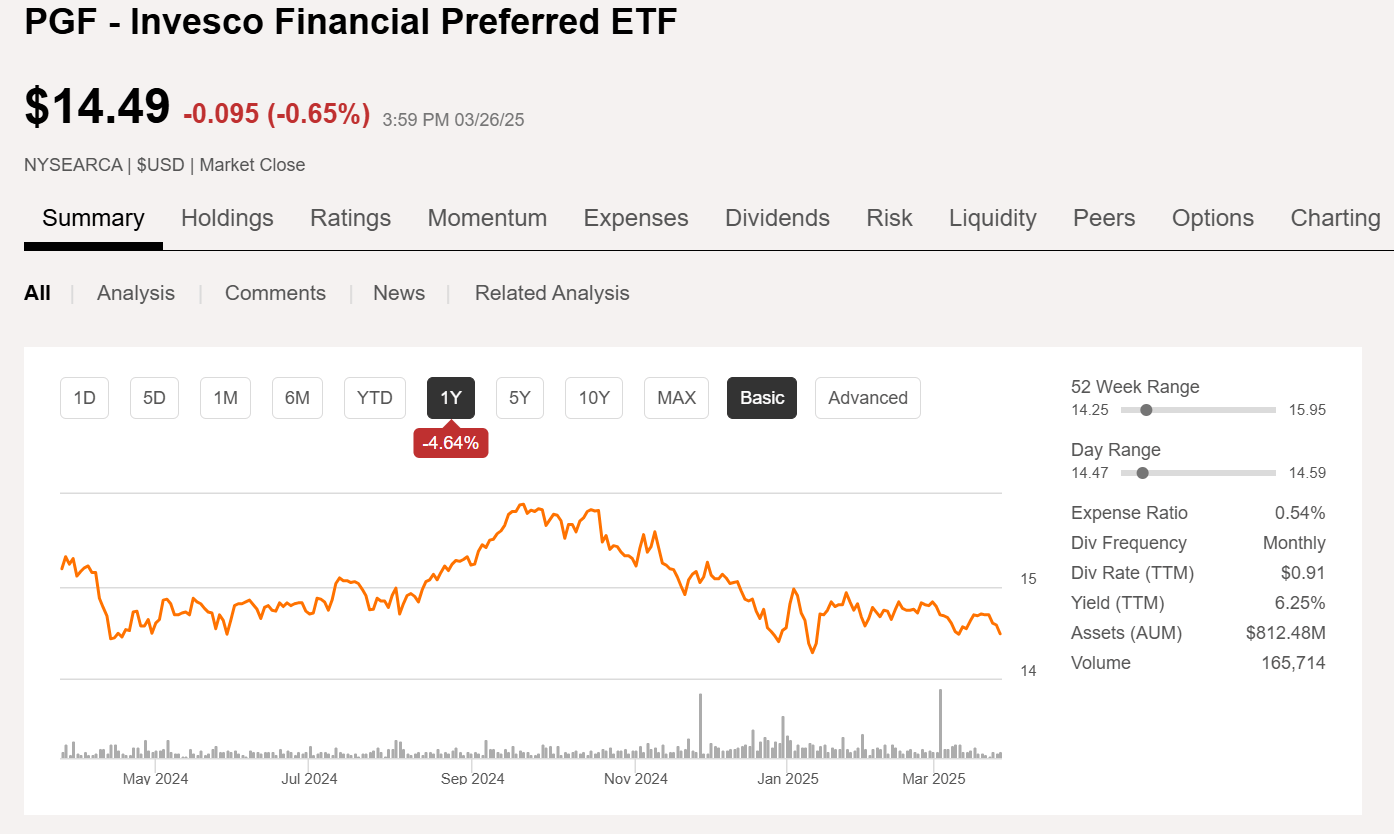Switch to the Risk tab
Image resolution: width=1394 pixels, height=834 pixels.
point(889,217)
